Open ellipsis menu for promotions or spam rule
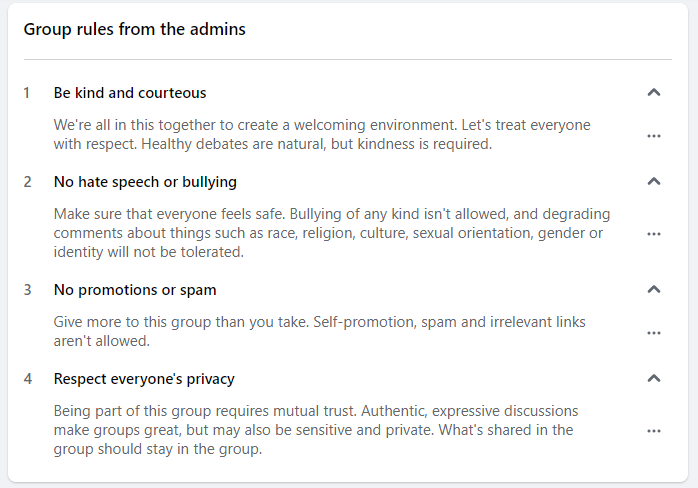698x488 pixels. coord(654,333)
